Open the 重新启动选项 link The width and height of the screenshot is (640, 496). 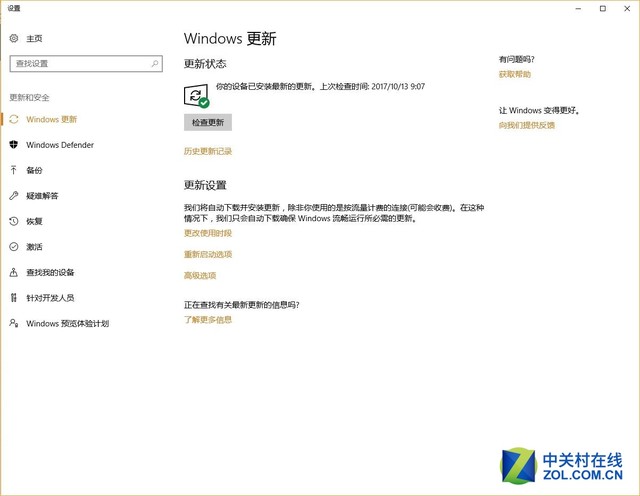[x=208, y=254]
